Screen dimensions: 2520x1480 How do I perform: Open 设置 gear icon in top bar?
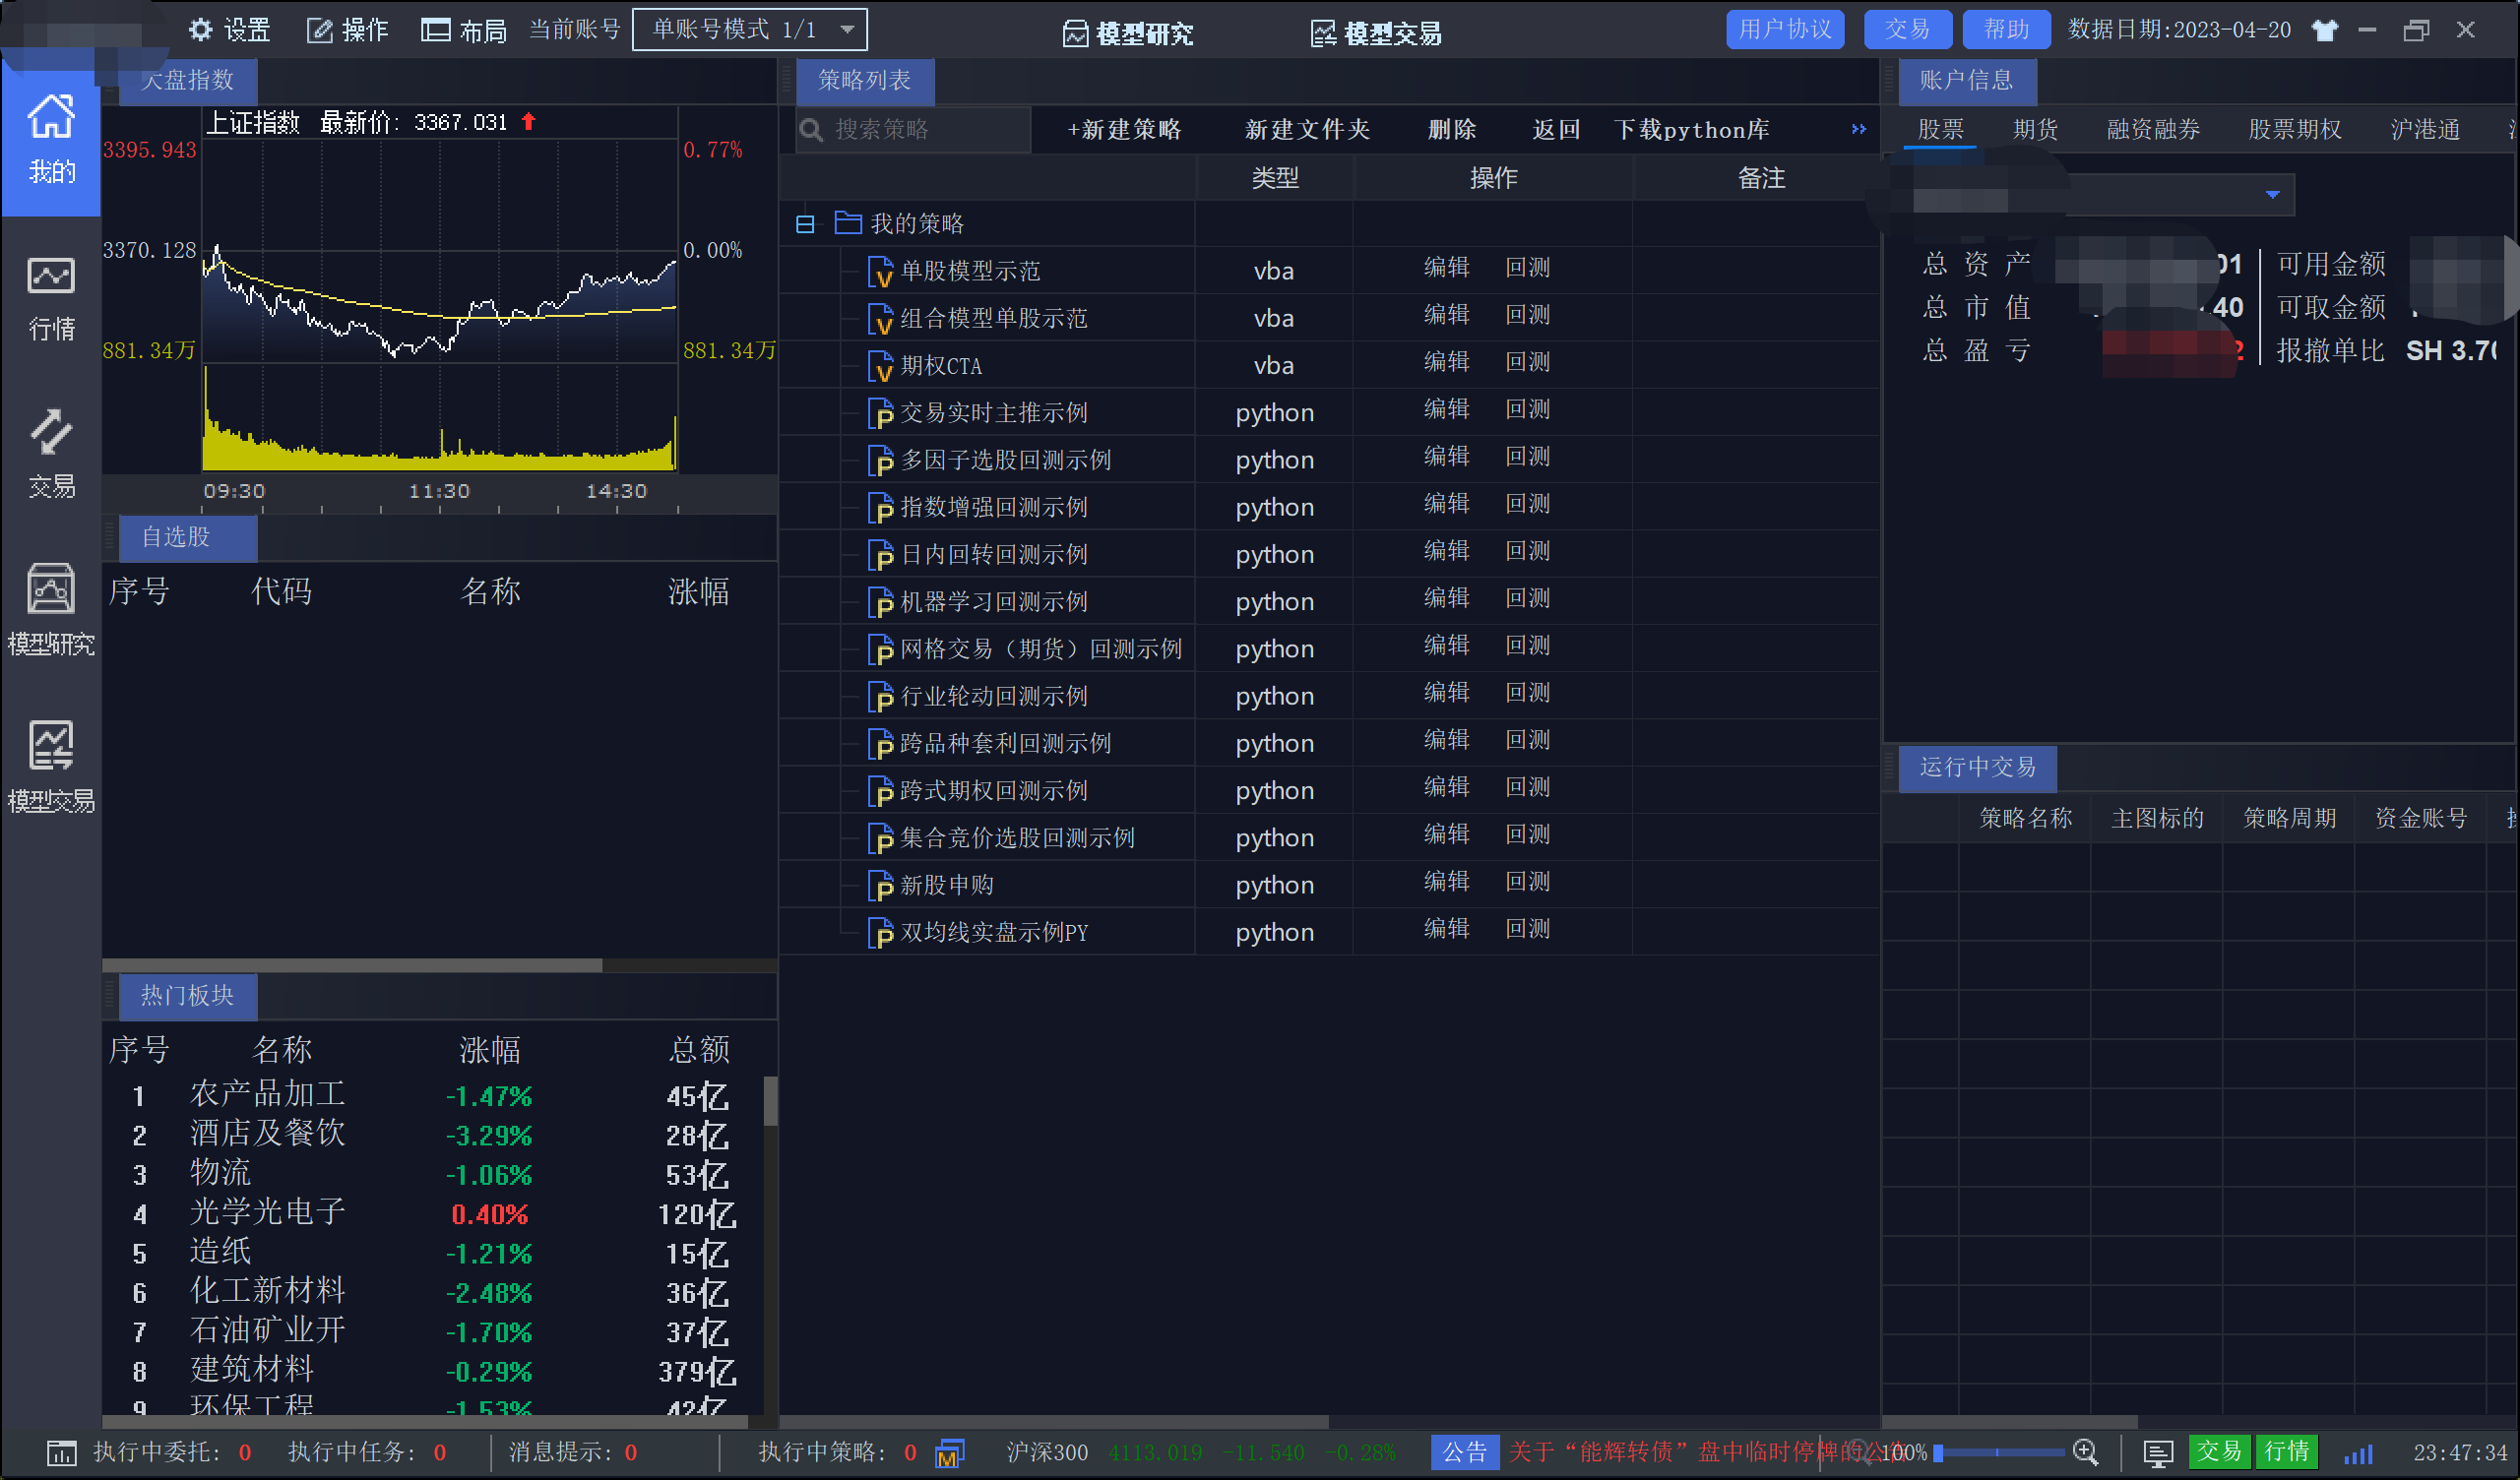[200, 30]
